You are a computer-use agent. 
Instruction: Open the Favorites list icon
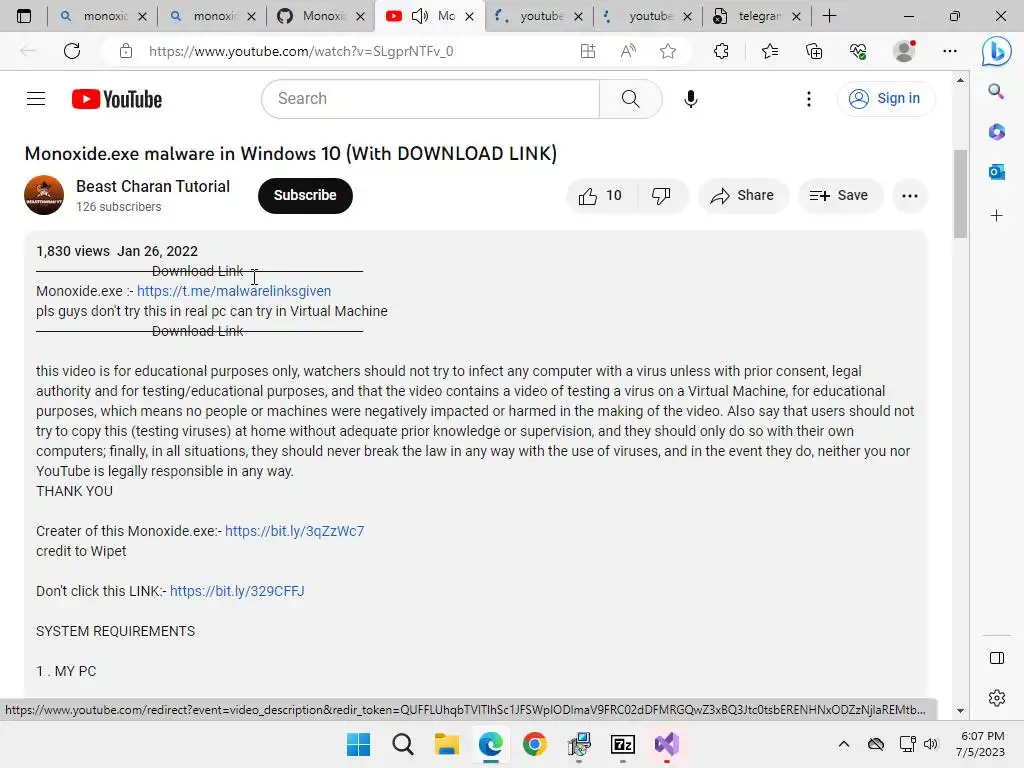click(770, 51)
